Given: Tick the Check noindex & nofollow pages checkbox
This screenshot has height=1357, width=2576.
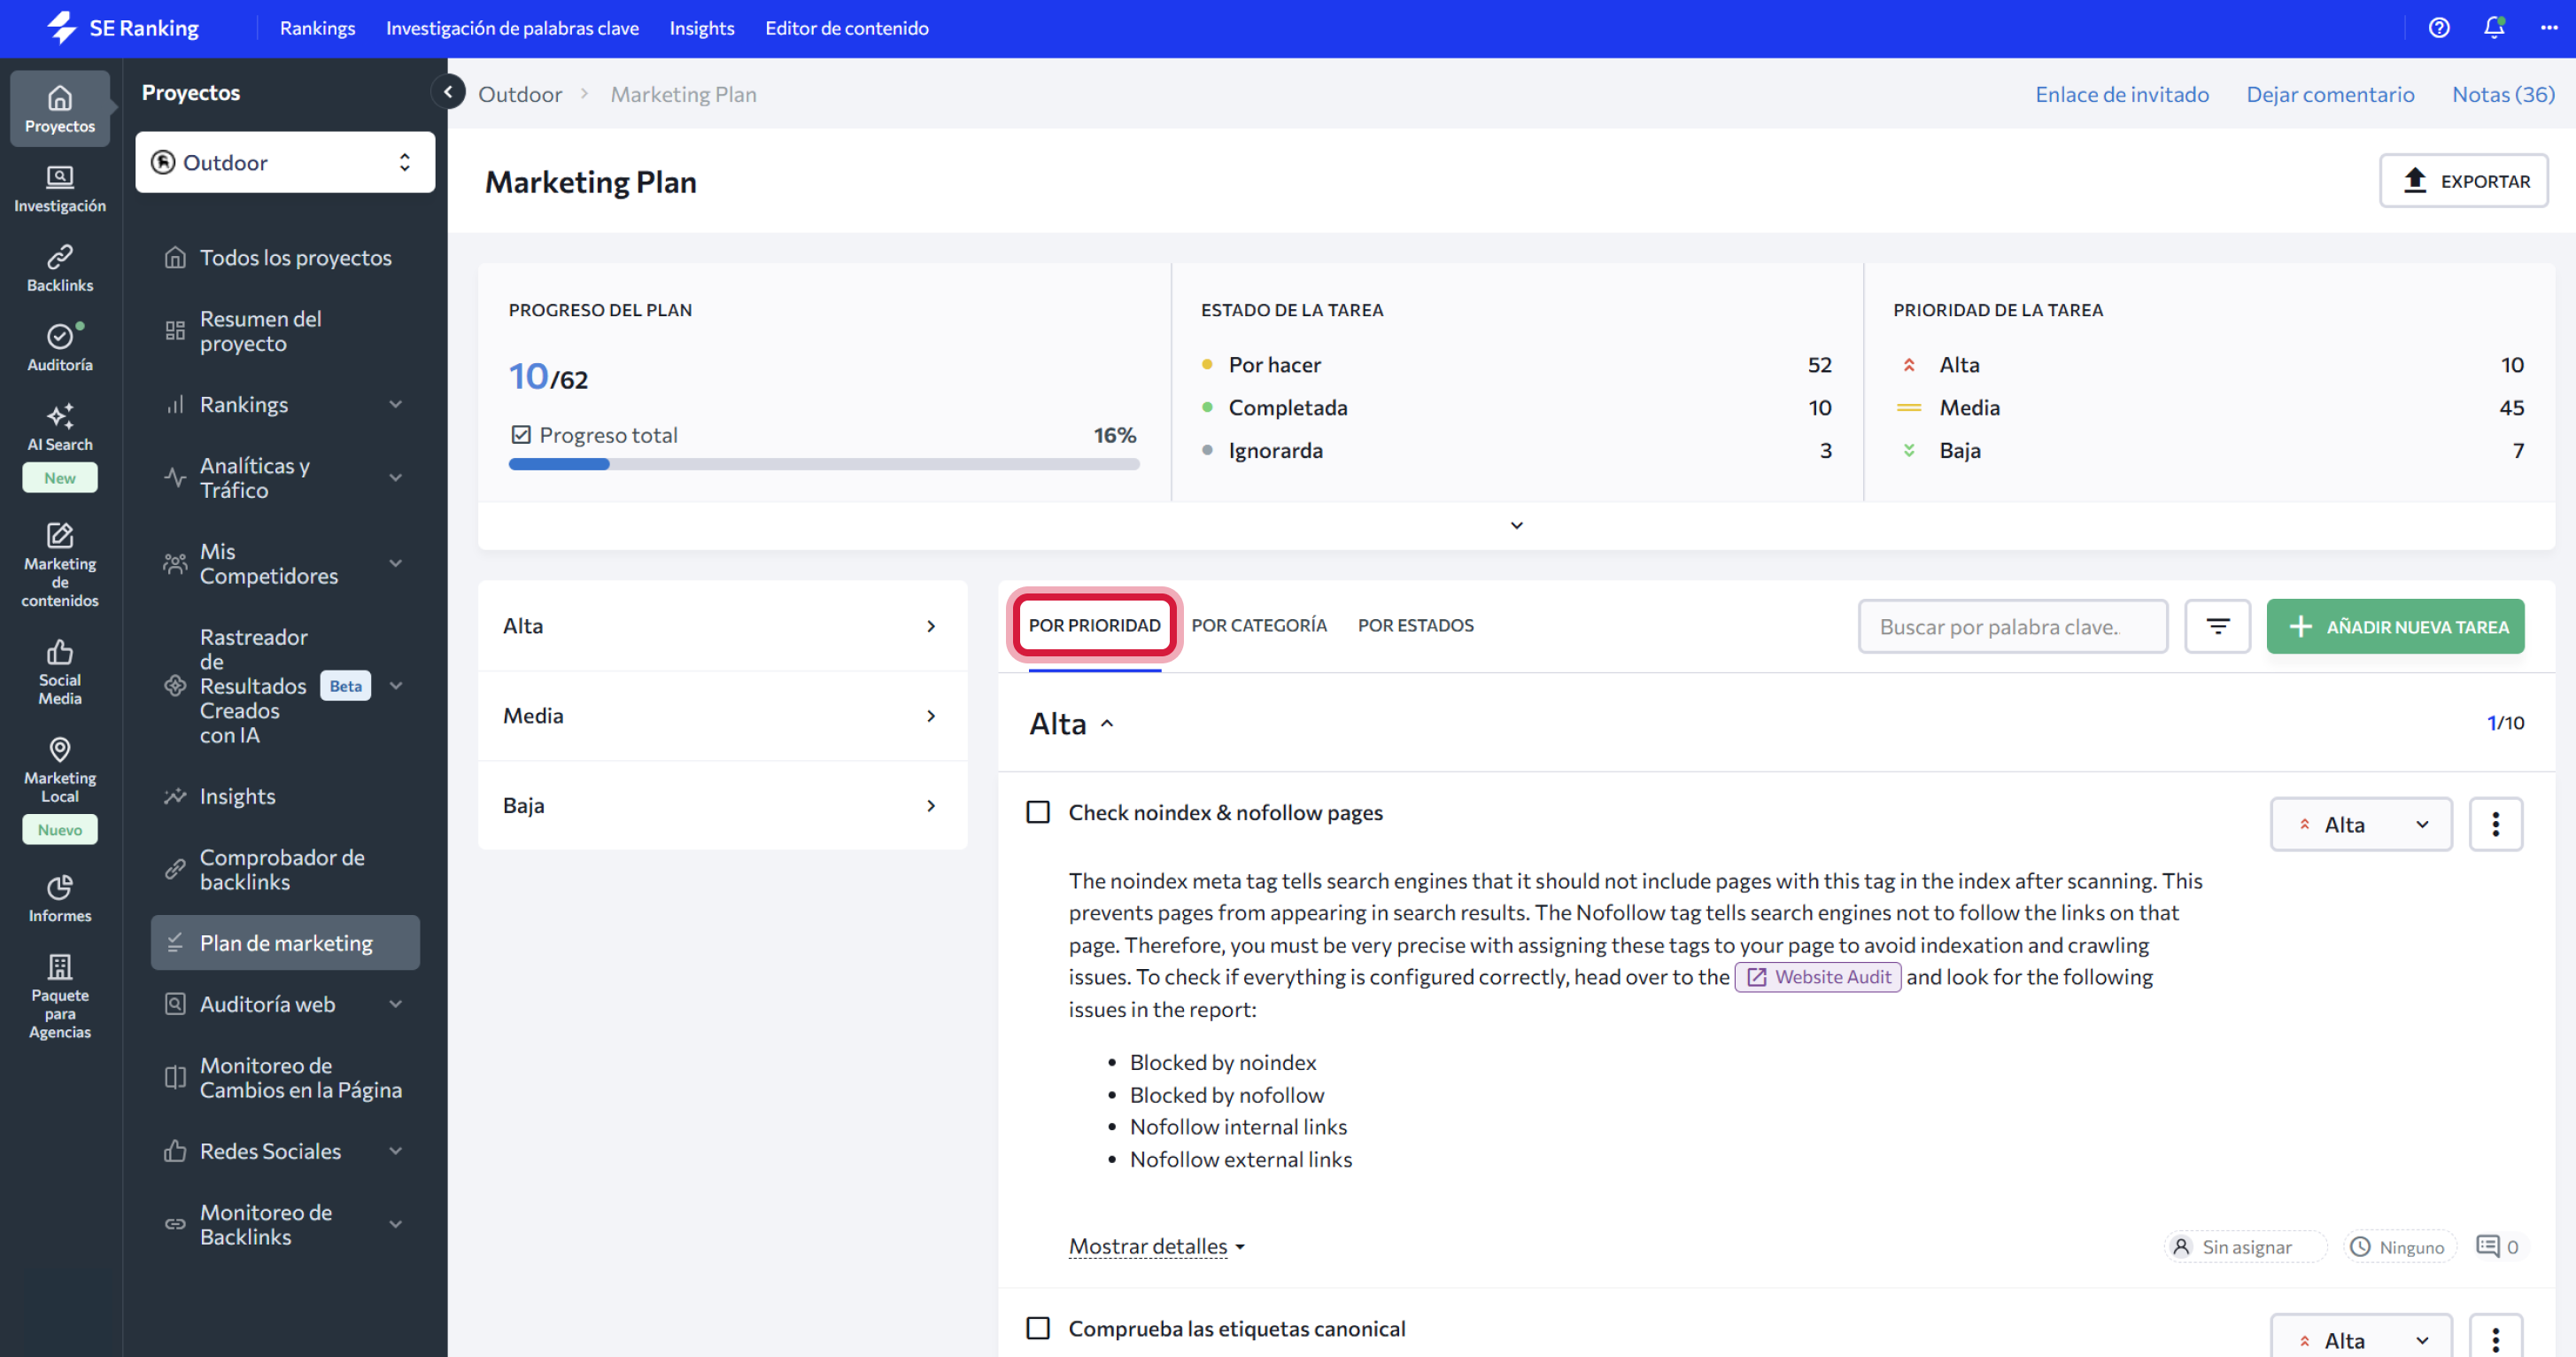Looking at the screenshot, I should point(1038,812).
